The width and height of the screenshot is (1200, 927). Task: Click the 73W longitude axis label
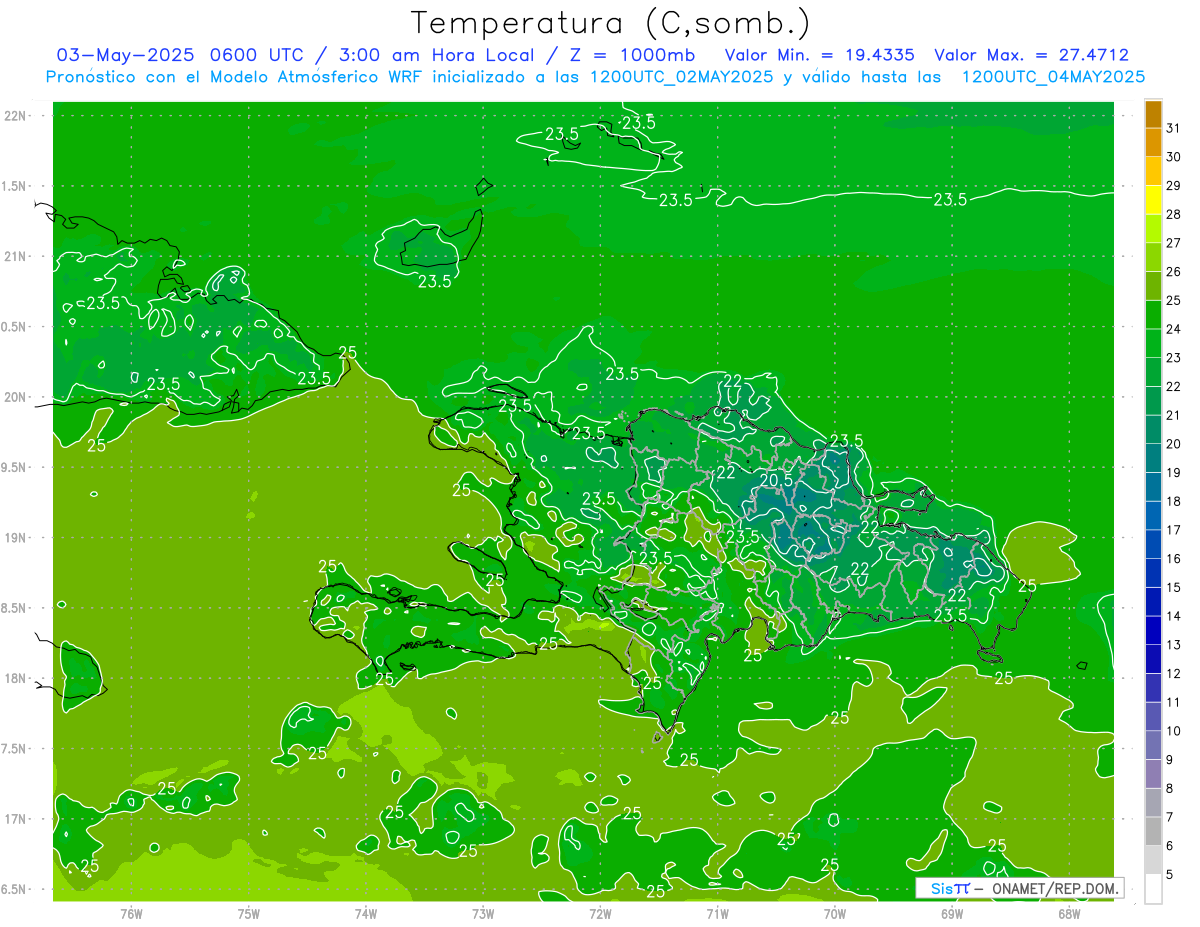pyautogui.click(x=483, y=913)
